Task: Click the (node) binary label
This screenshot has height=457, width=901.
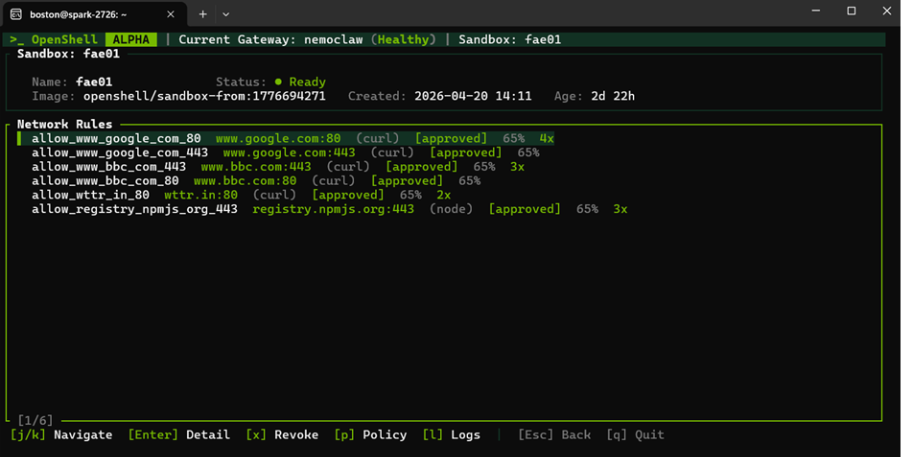Action: click(451, 209)
